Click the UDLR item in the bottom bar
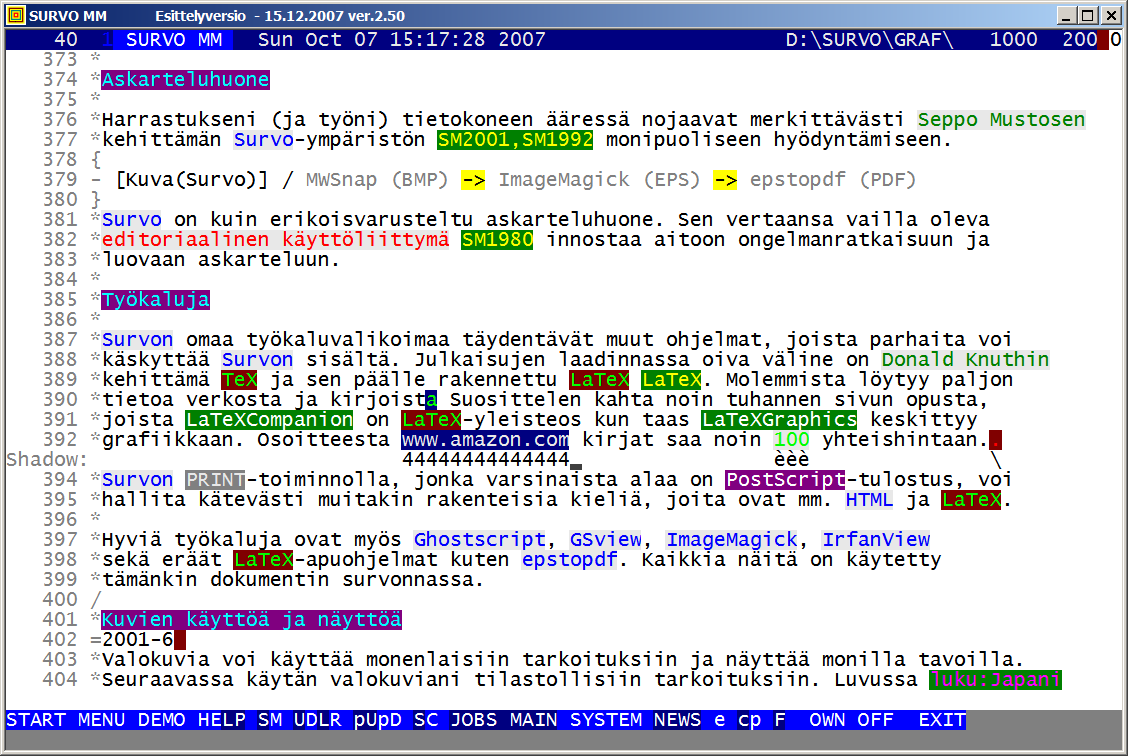 pos(317,720)
